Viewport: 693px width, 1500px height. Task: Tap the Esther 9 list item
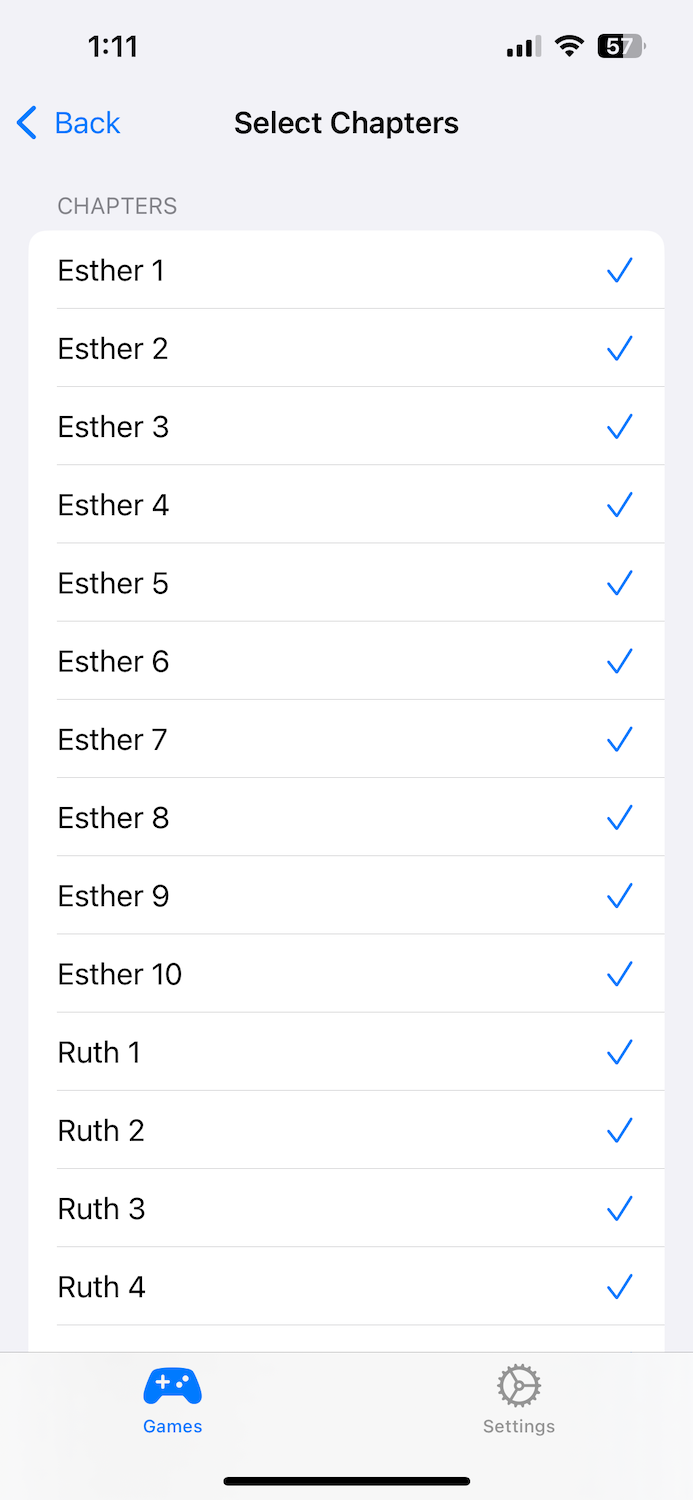coord(113,896)
